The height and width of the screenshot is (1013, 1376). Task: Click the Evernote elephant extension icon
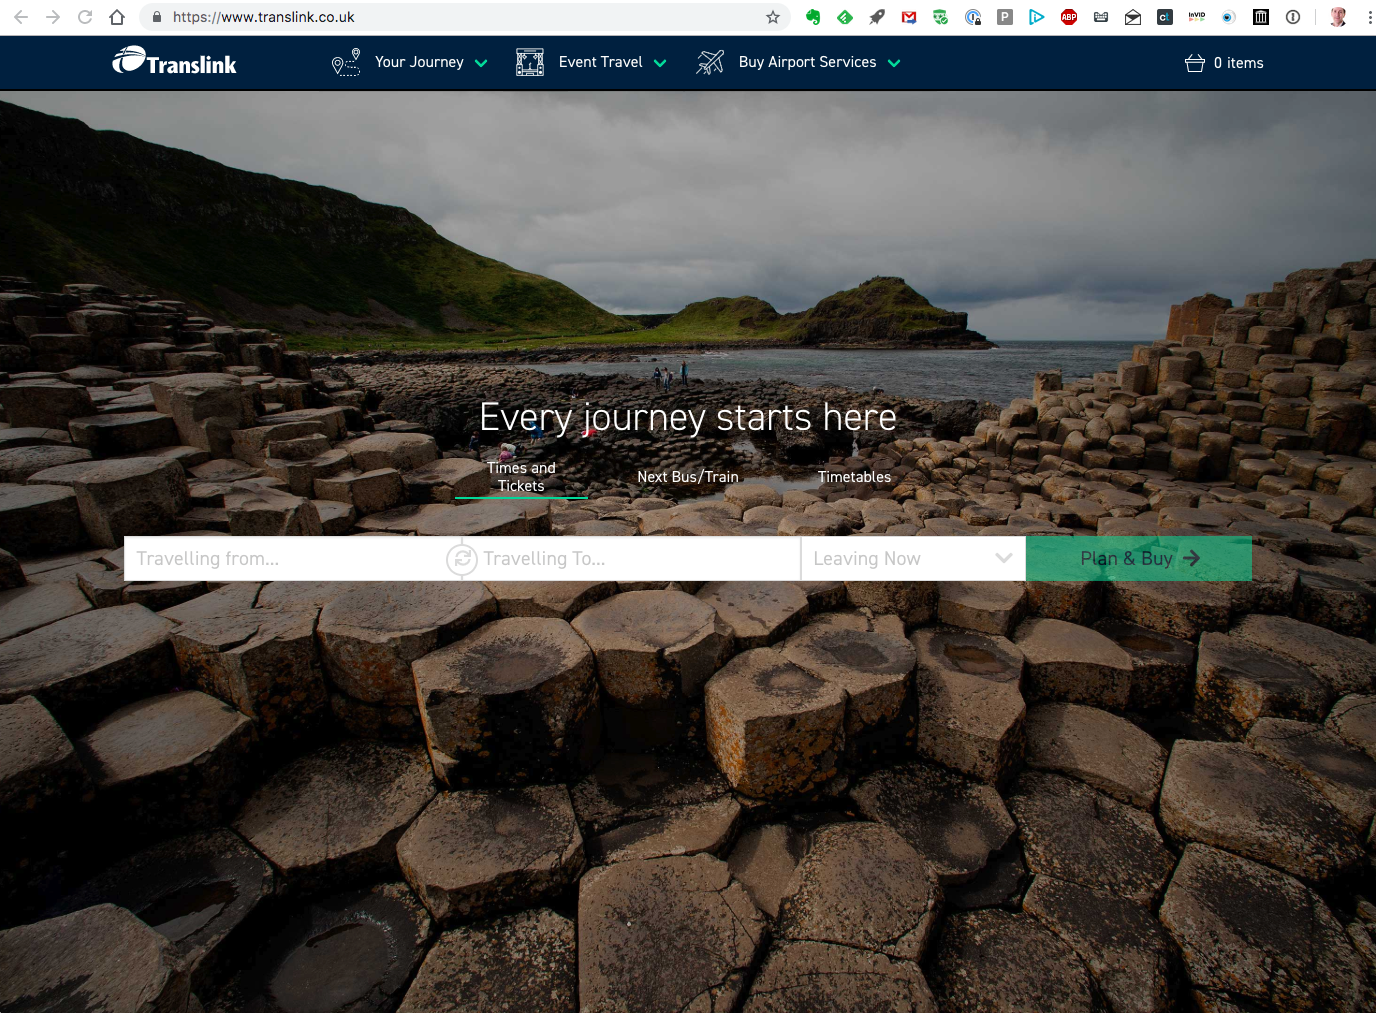(x=813, y=17)
